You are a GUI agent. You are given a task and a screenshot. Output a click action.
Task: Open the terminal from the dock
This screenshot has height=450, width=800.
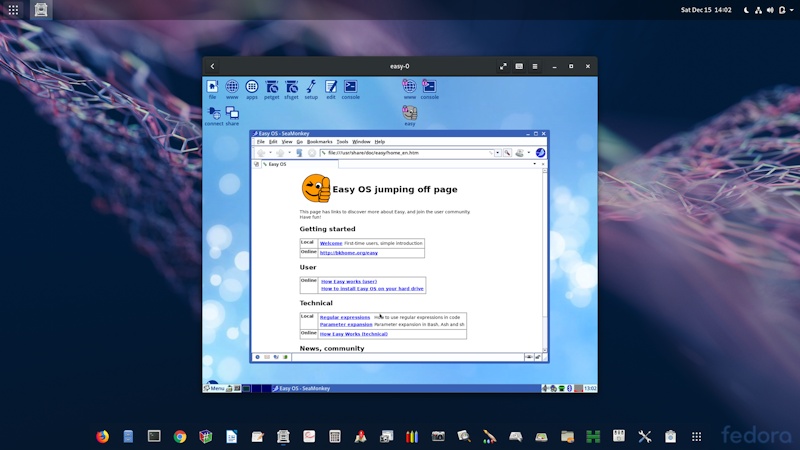point(154,436)
